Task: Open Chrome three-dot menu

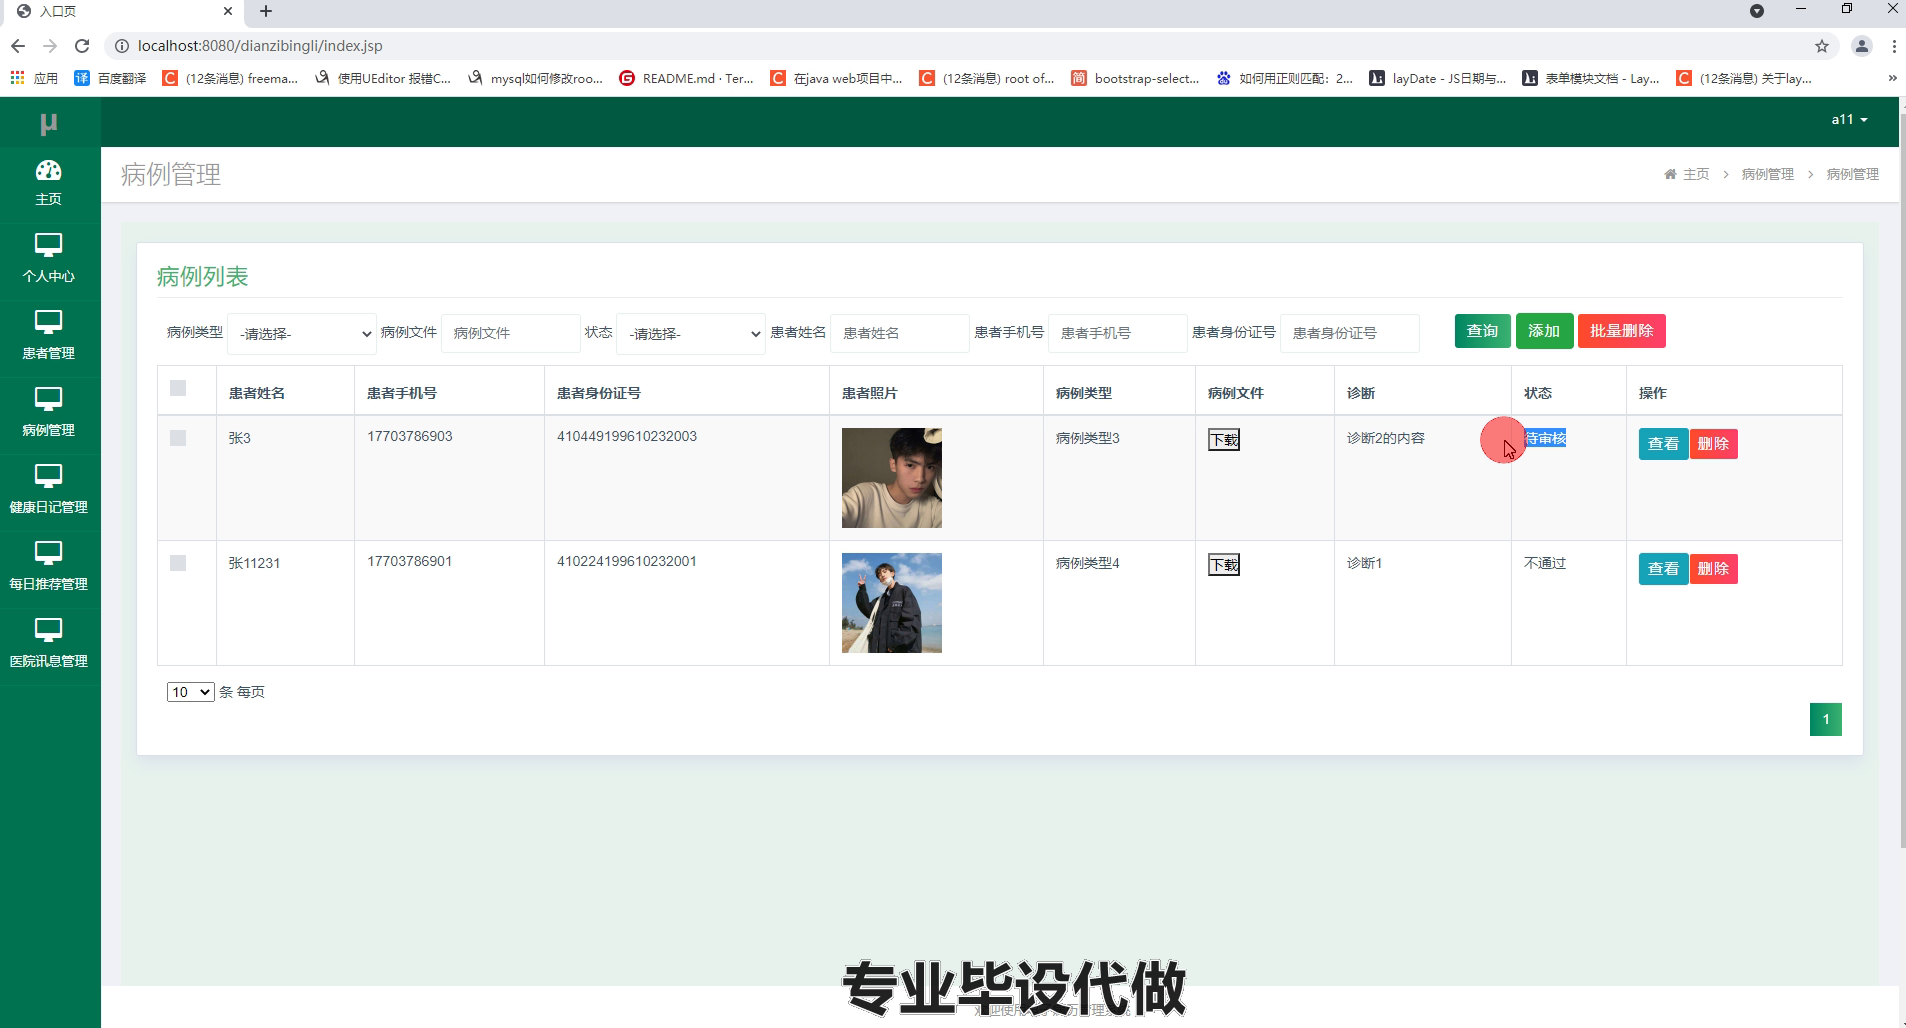Action: tap(1894, 46)
